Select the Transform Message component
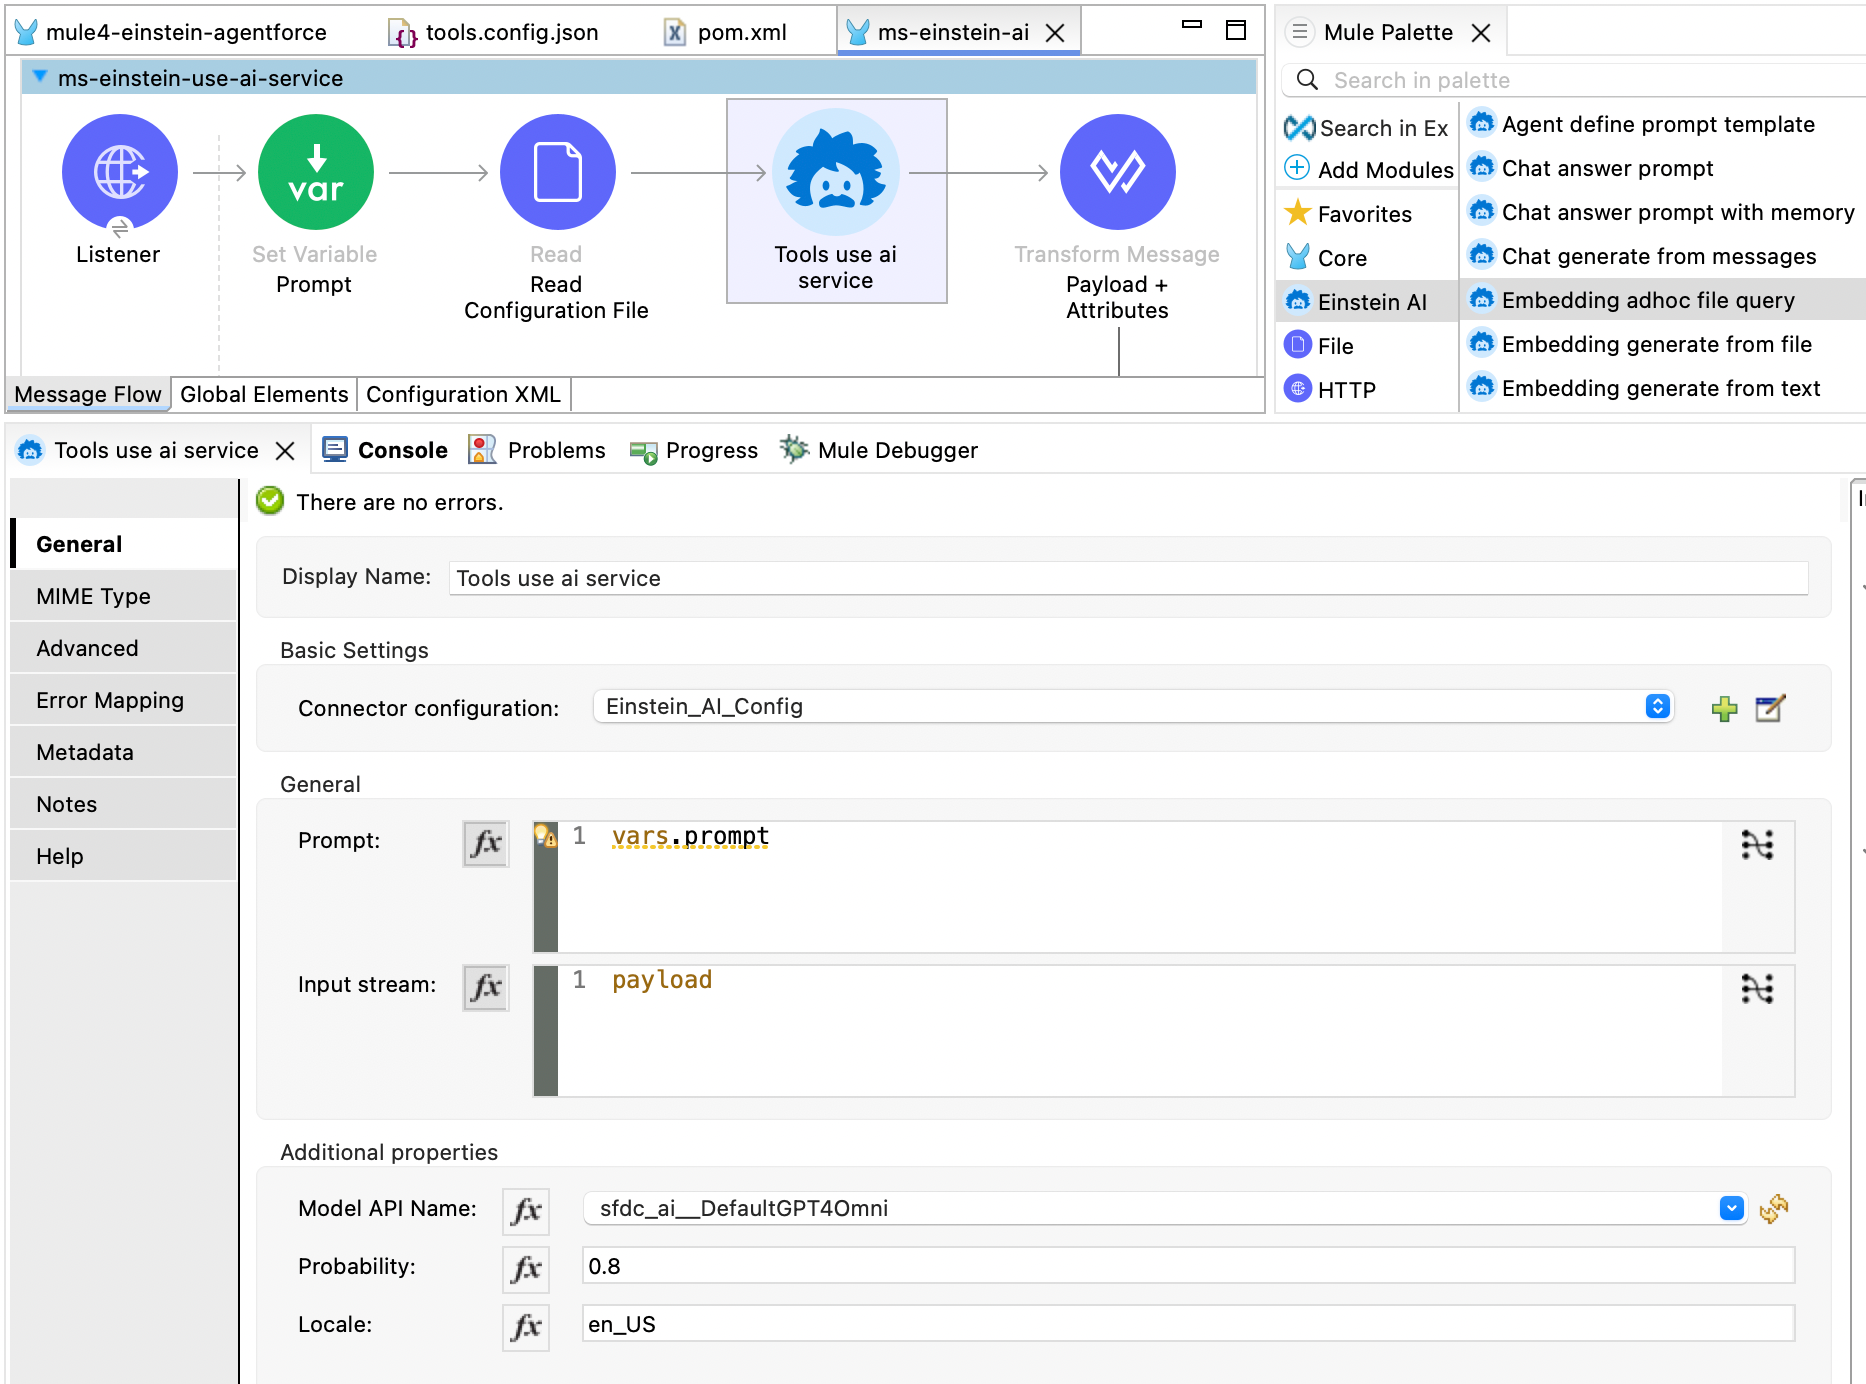 (1117, 172)
